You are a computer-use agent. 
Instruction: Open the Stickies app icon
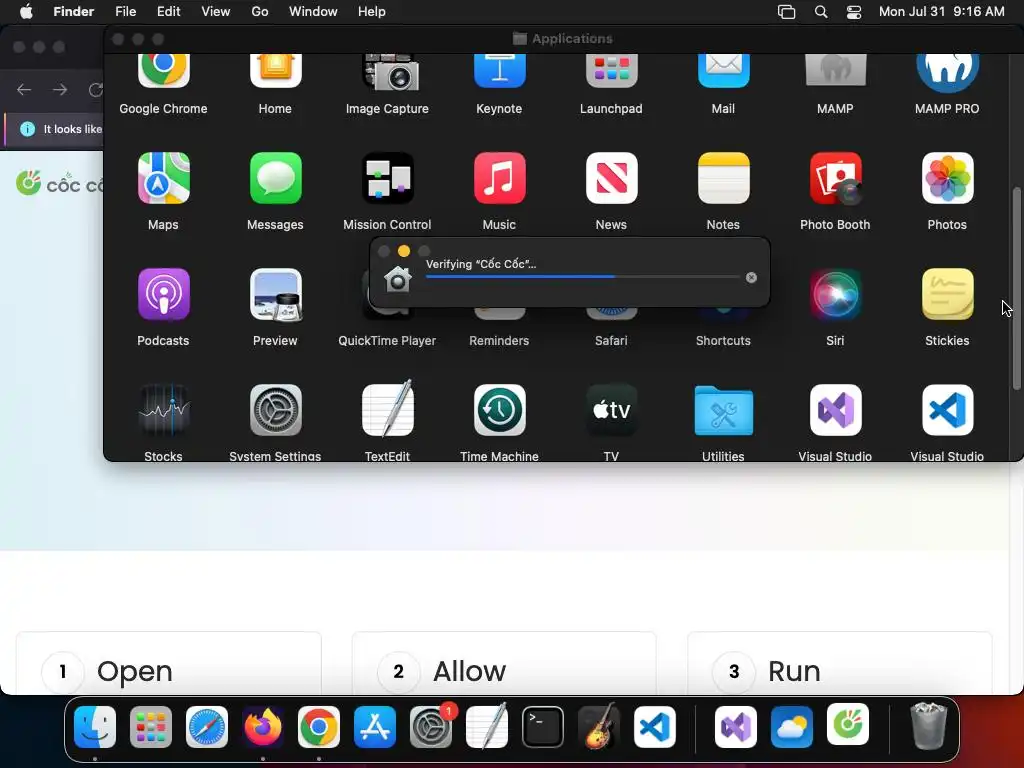(x=947, y=294)
